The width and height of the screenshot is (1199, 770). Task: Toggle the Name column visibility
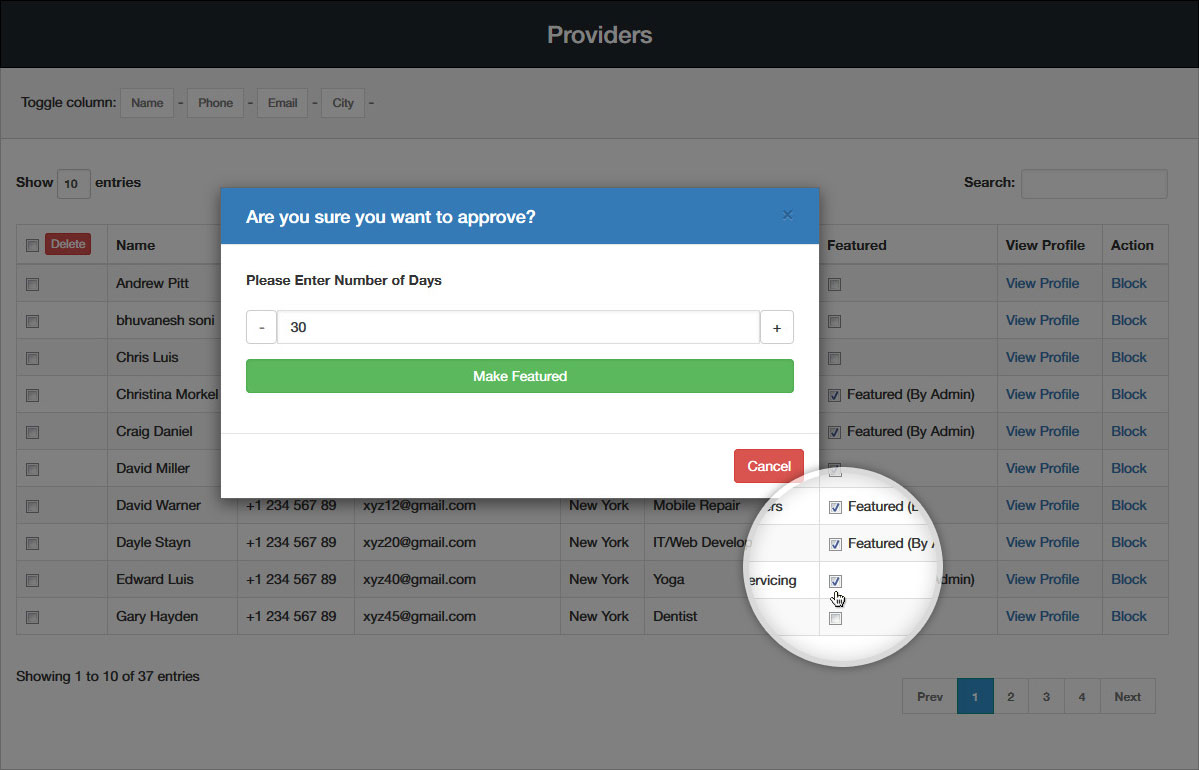147,103
